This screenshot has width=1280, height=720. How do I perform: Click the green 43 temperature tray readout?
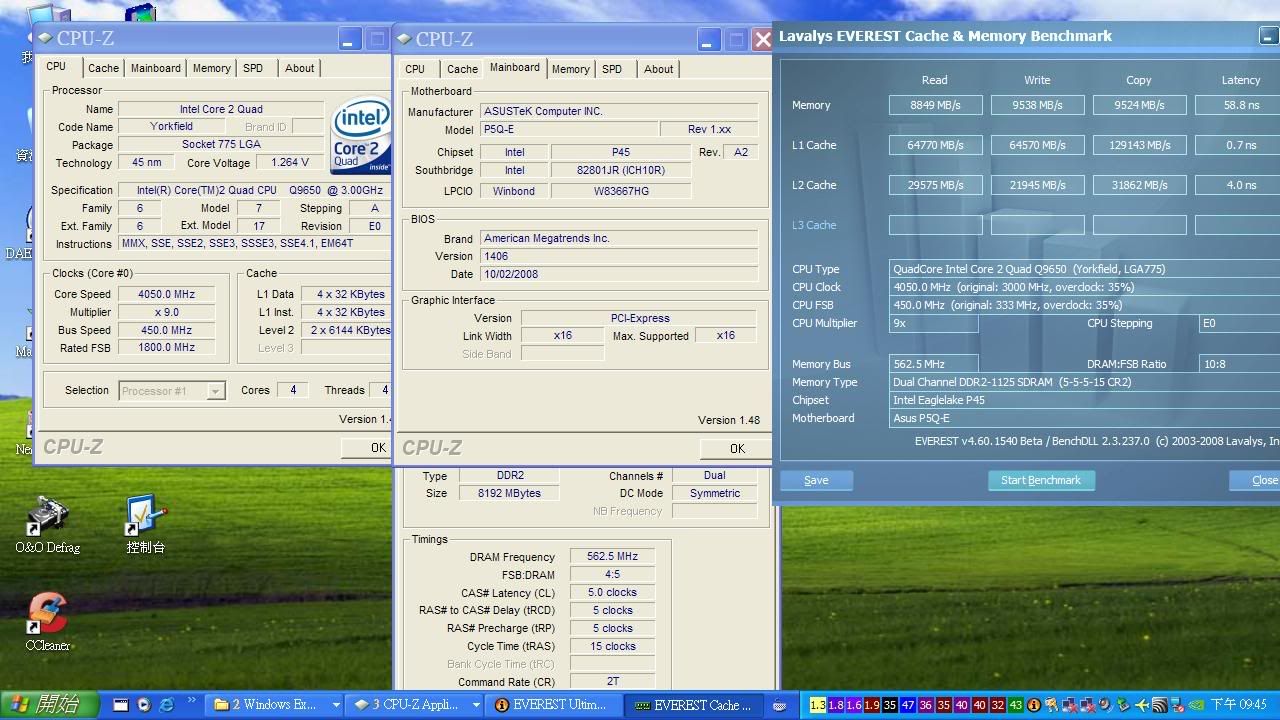coord(1016,705)
